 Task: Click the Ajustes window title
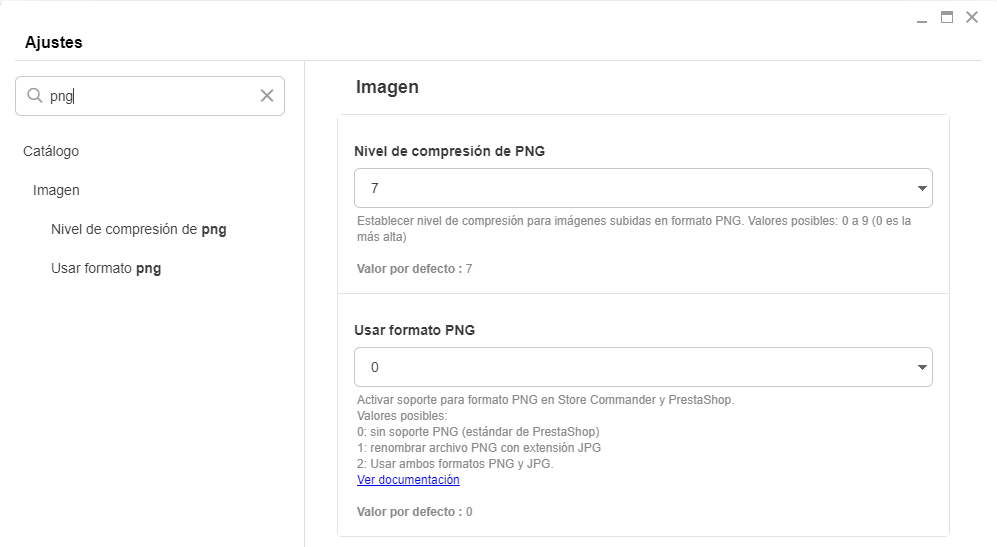click(54, 42)
